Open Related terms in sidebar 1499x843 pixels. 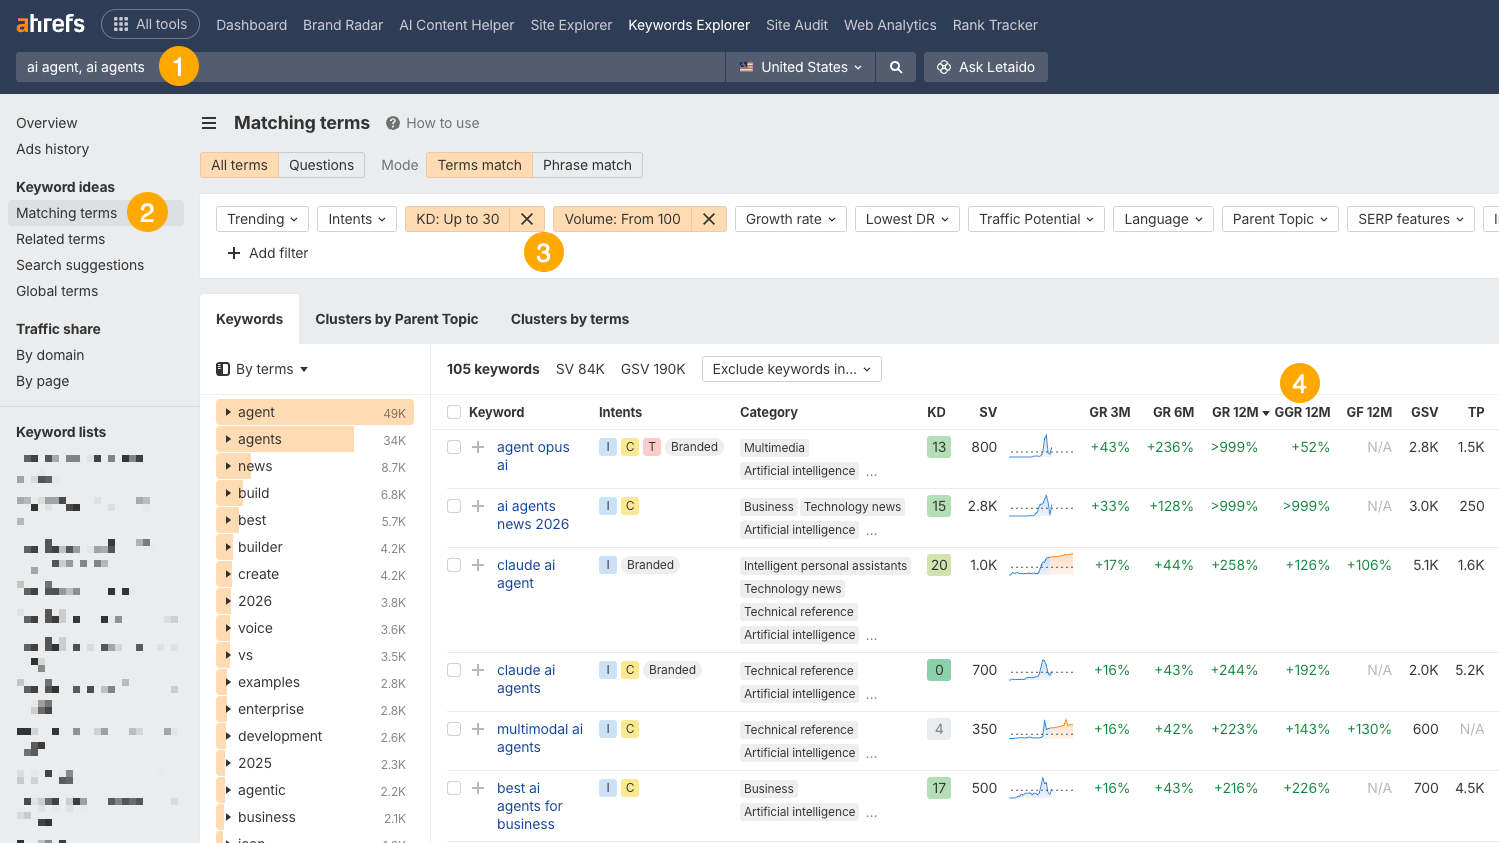60,239
